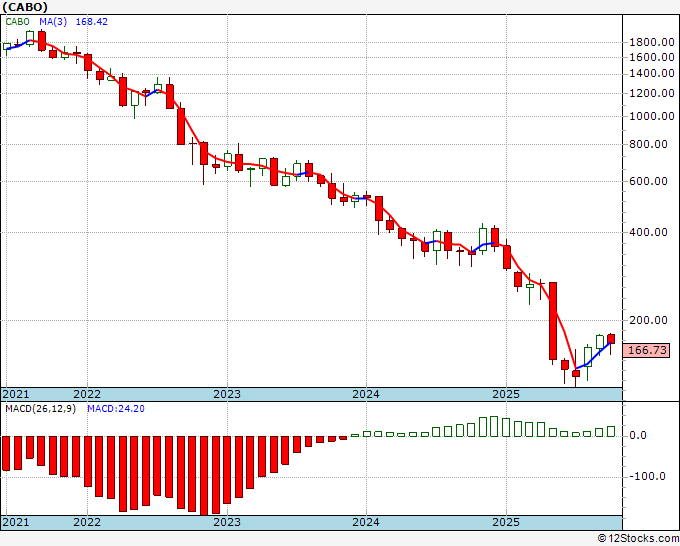
Task: Click 2021 on the MACD timeline
Action: [16, 522]
